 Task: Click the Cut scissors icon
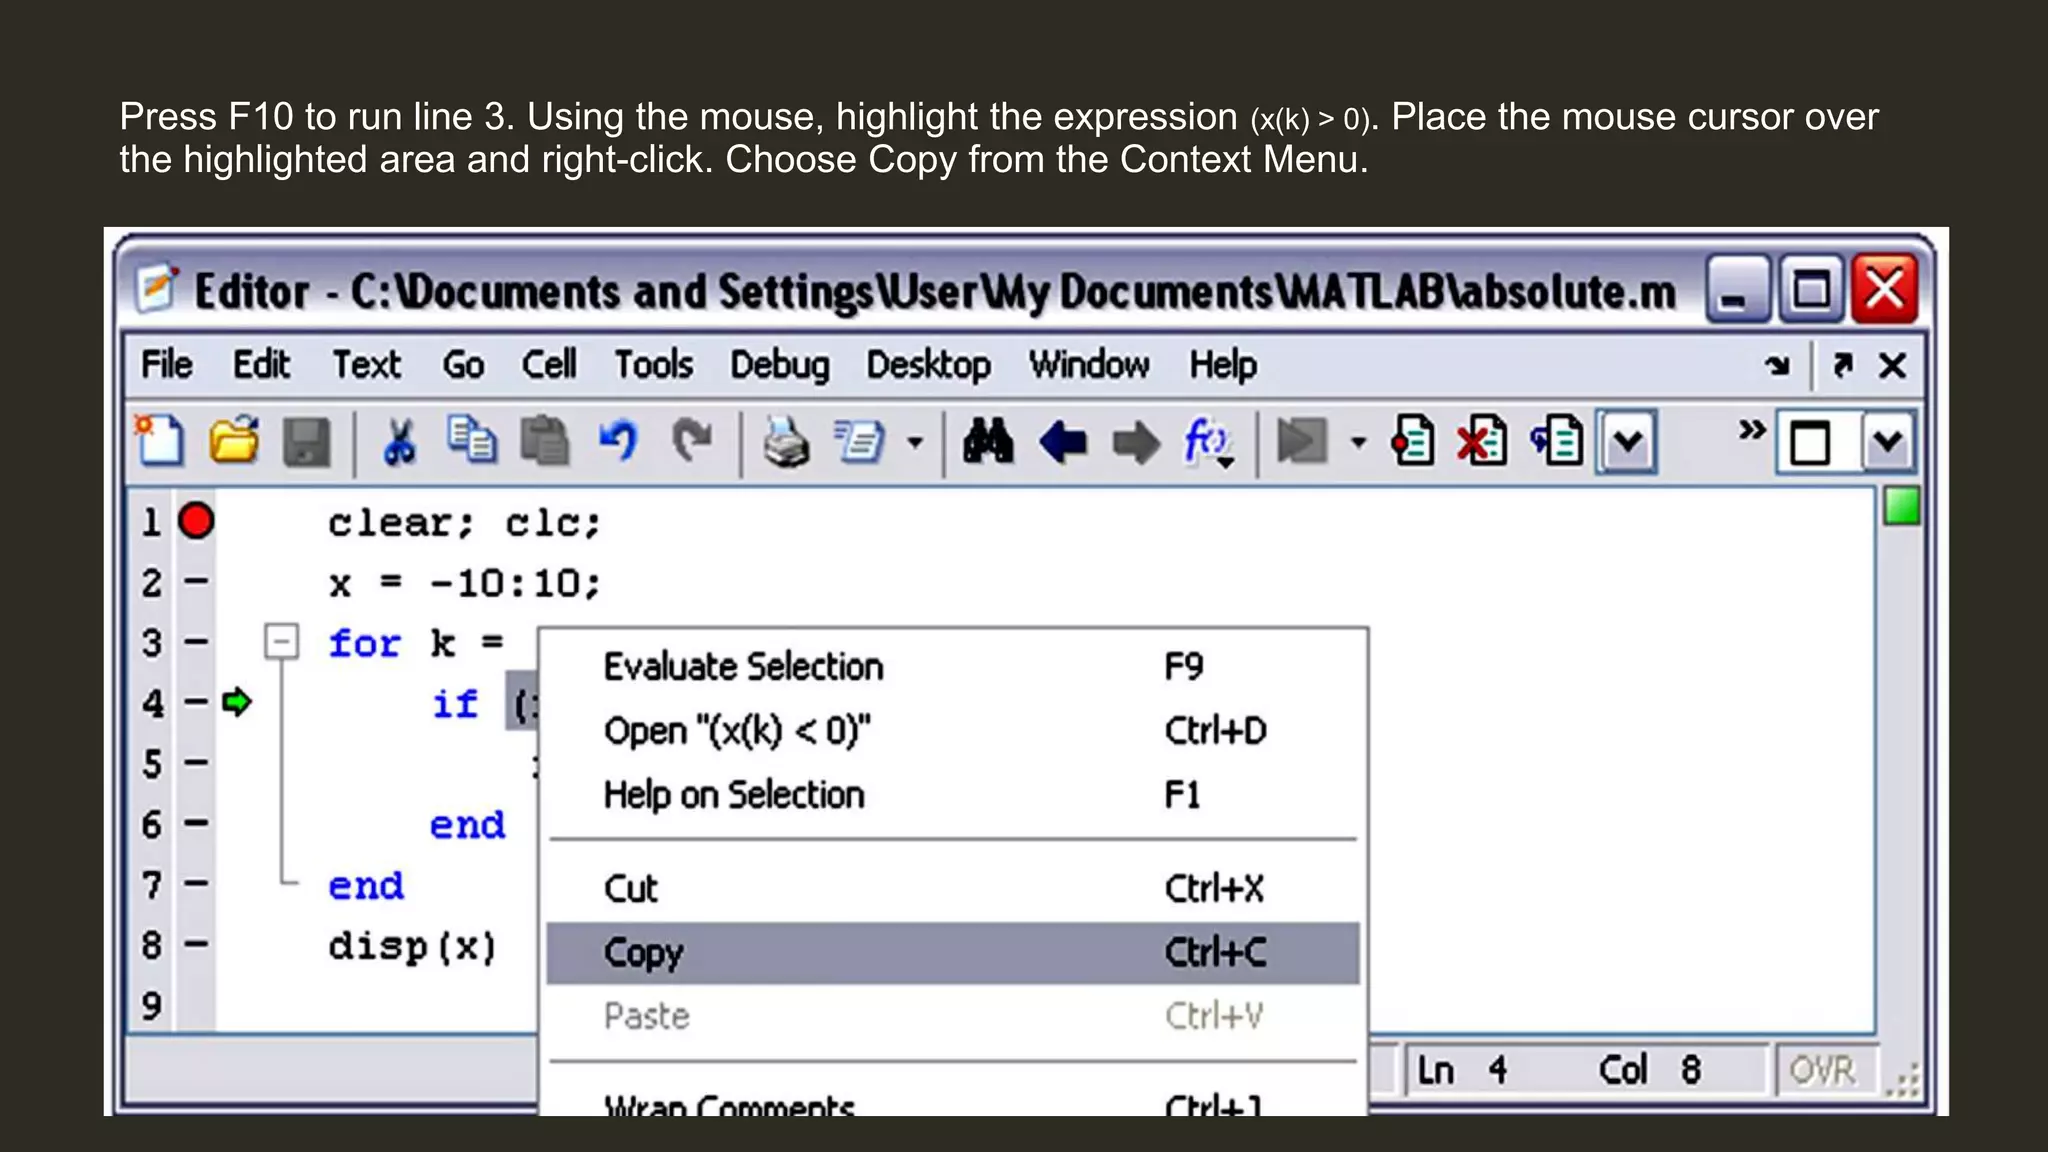399,441
